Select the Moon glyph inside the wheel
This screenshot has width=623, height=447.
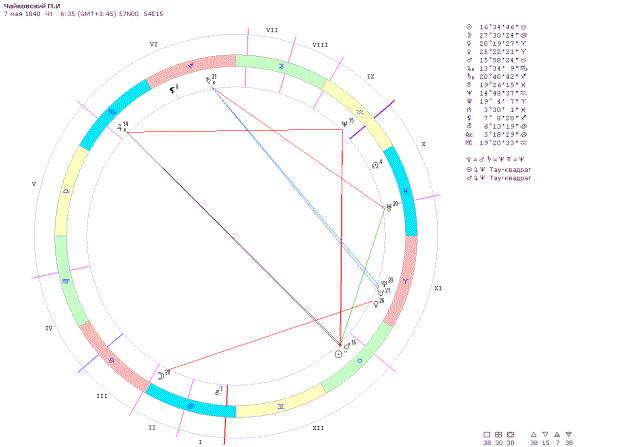pos(159,375)
